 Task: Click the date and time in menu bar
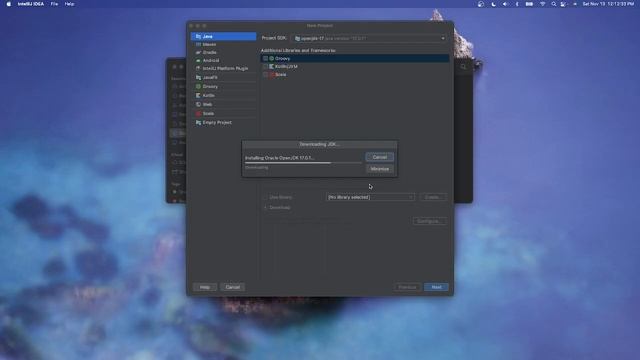pyautogui.click(x=608, y=4)
